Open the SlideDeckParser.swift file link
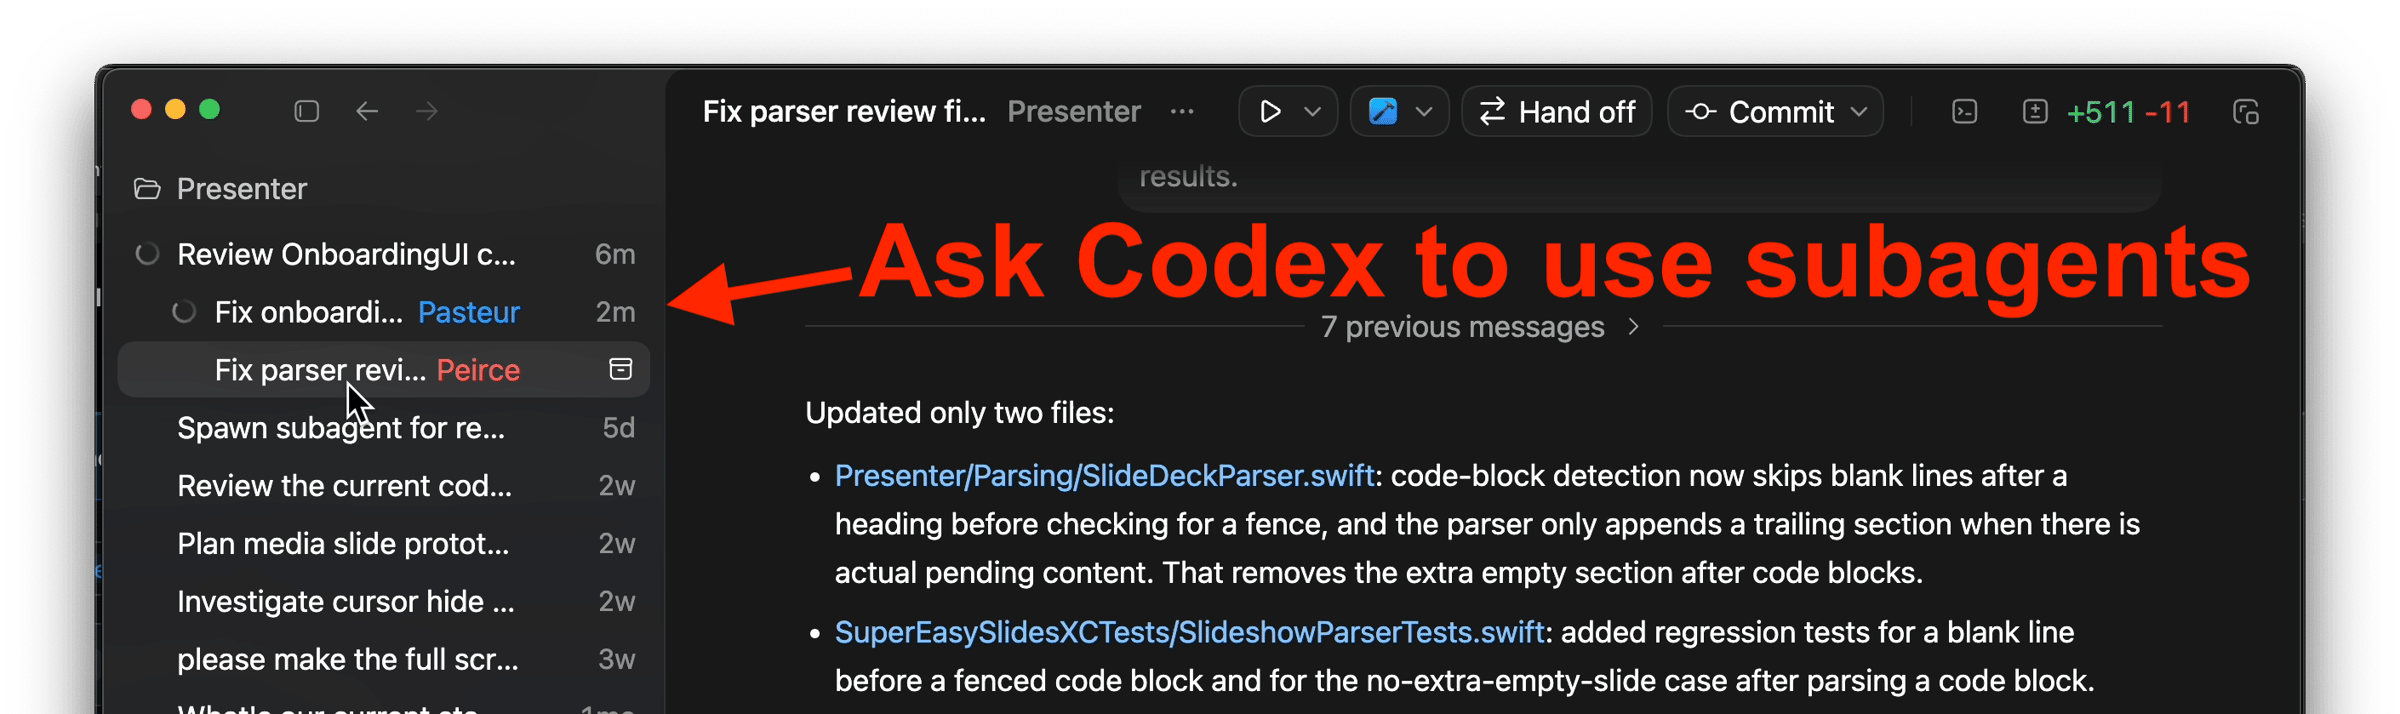 point(1104,475)
